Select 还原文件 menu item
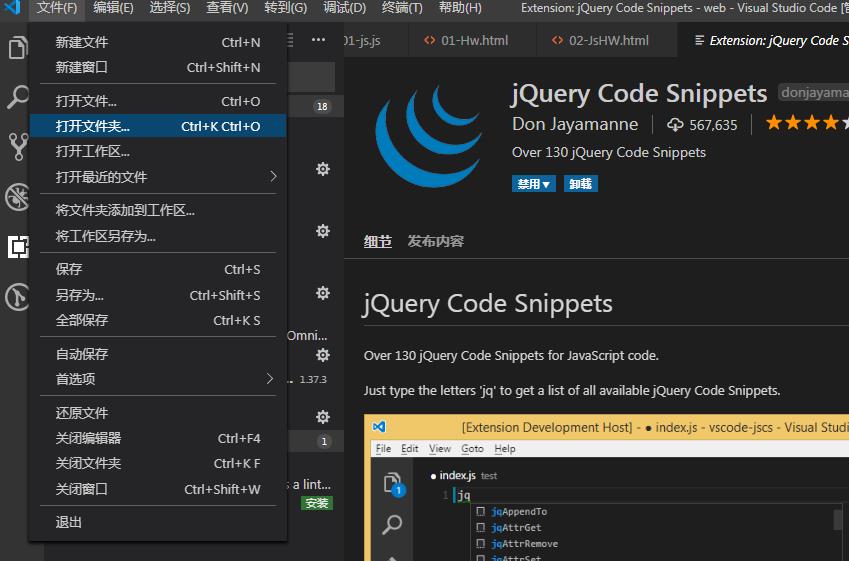The image size is (849, 561). coord(158,413)
